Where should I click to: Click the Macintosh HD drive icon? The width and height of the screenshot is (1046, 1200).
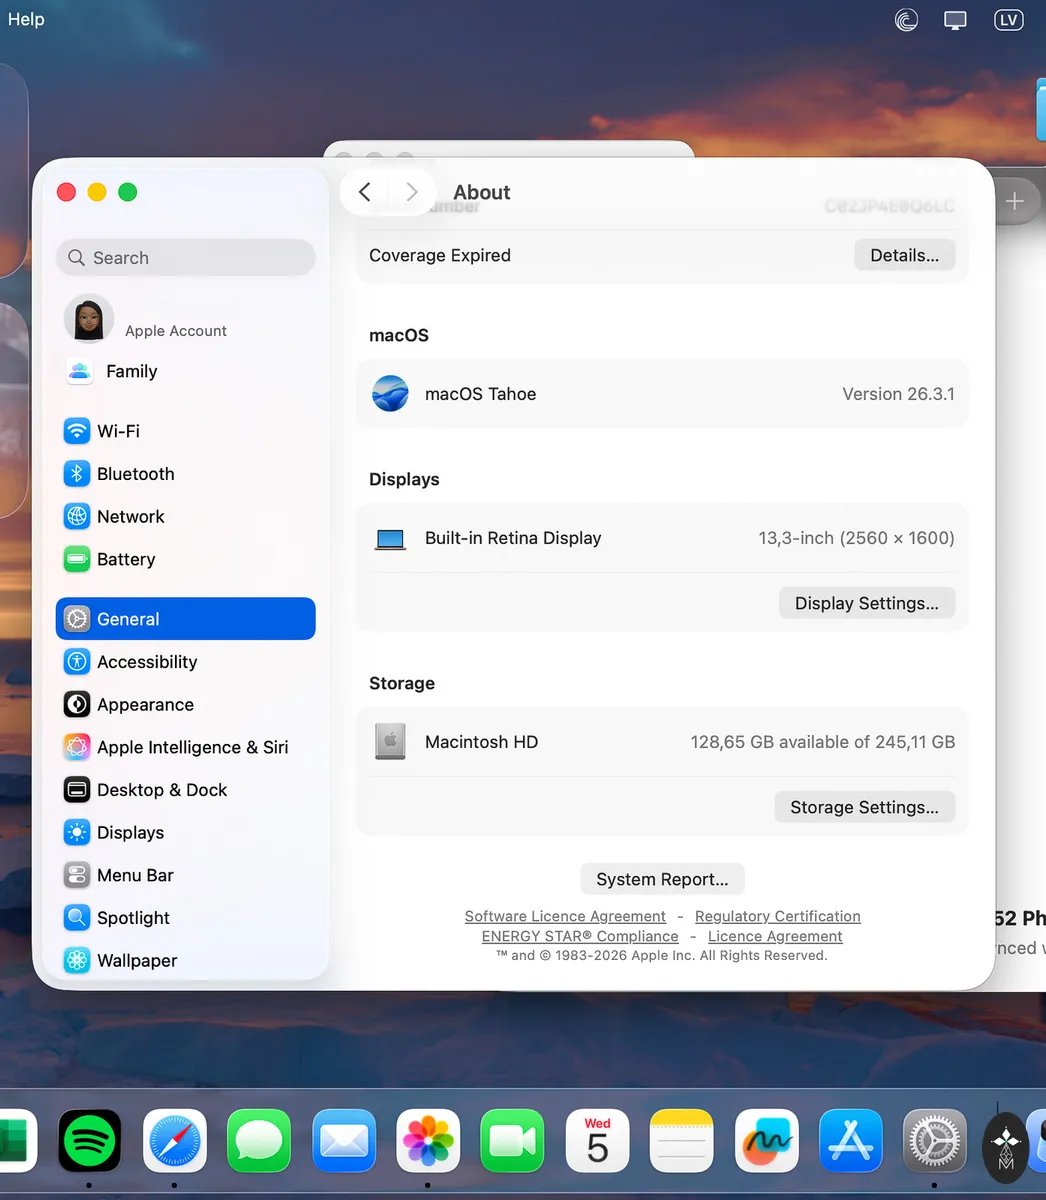[390, 742]
